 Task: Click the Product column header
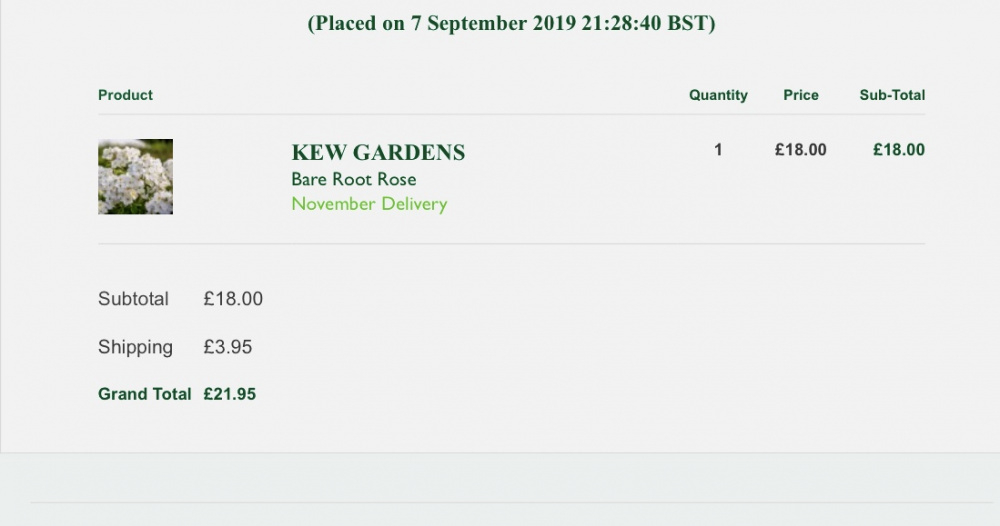pos(125,95)
